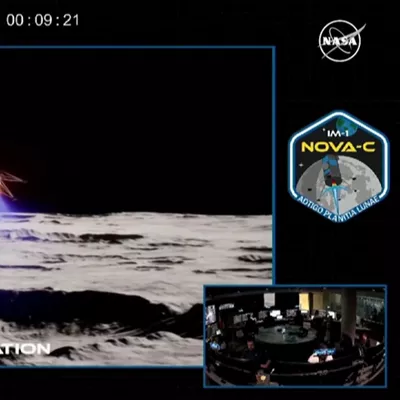Click the partial 'ATION' caption text
The width and height of the screenshot is (400, 400).
pyautogui.click(x=25, y=349)
